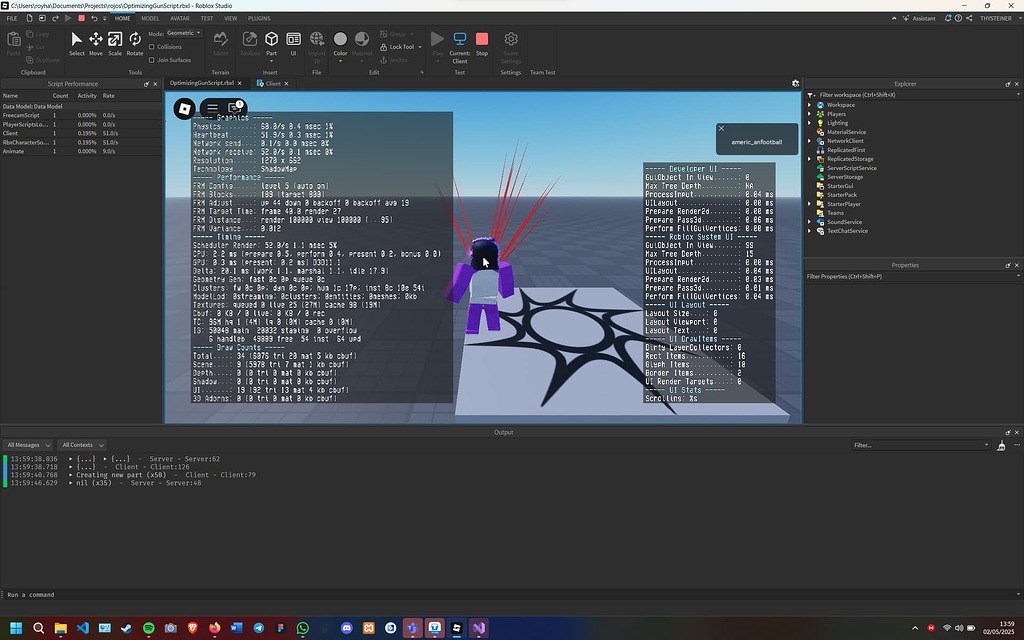The height and width of the screenshot is (640, 1024).
Task: Select the Move tool in ribbon
Action: (96, 40)
